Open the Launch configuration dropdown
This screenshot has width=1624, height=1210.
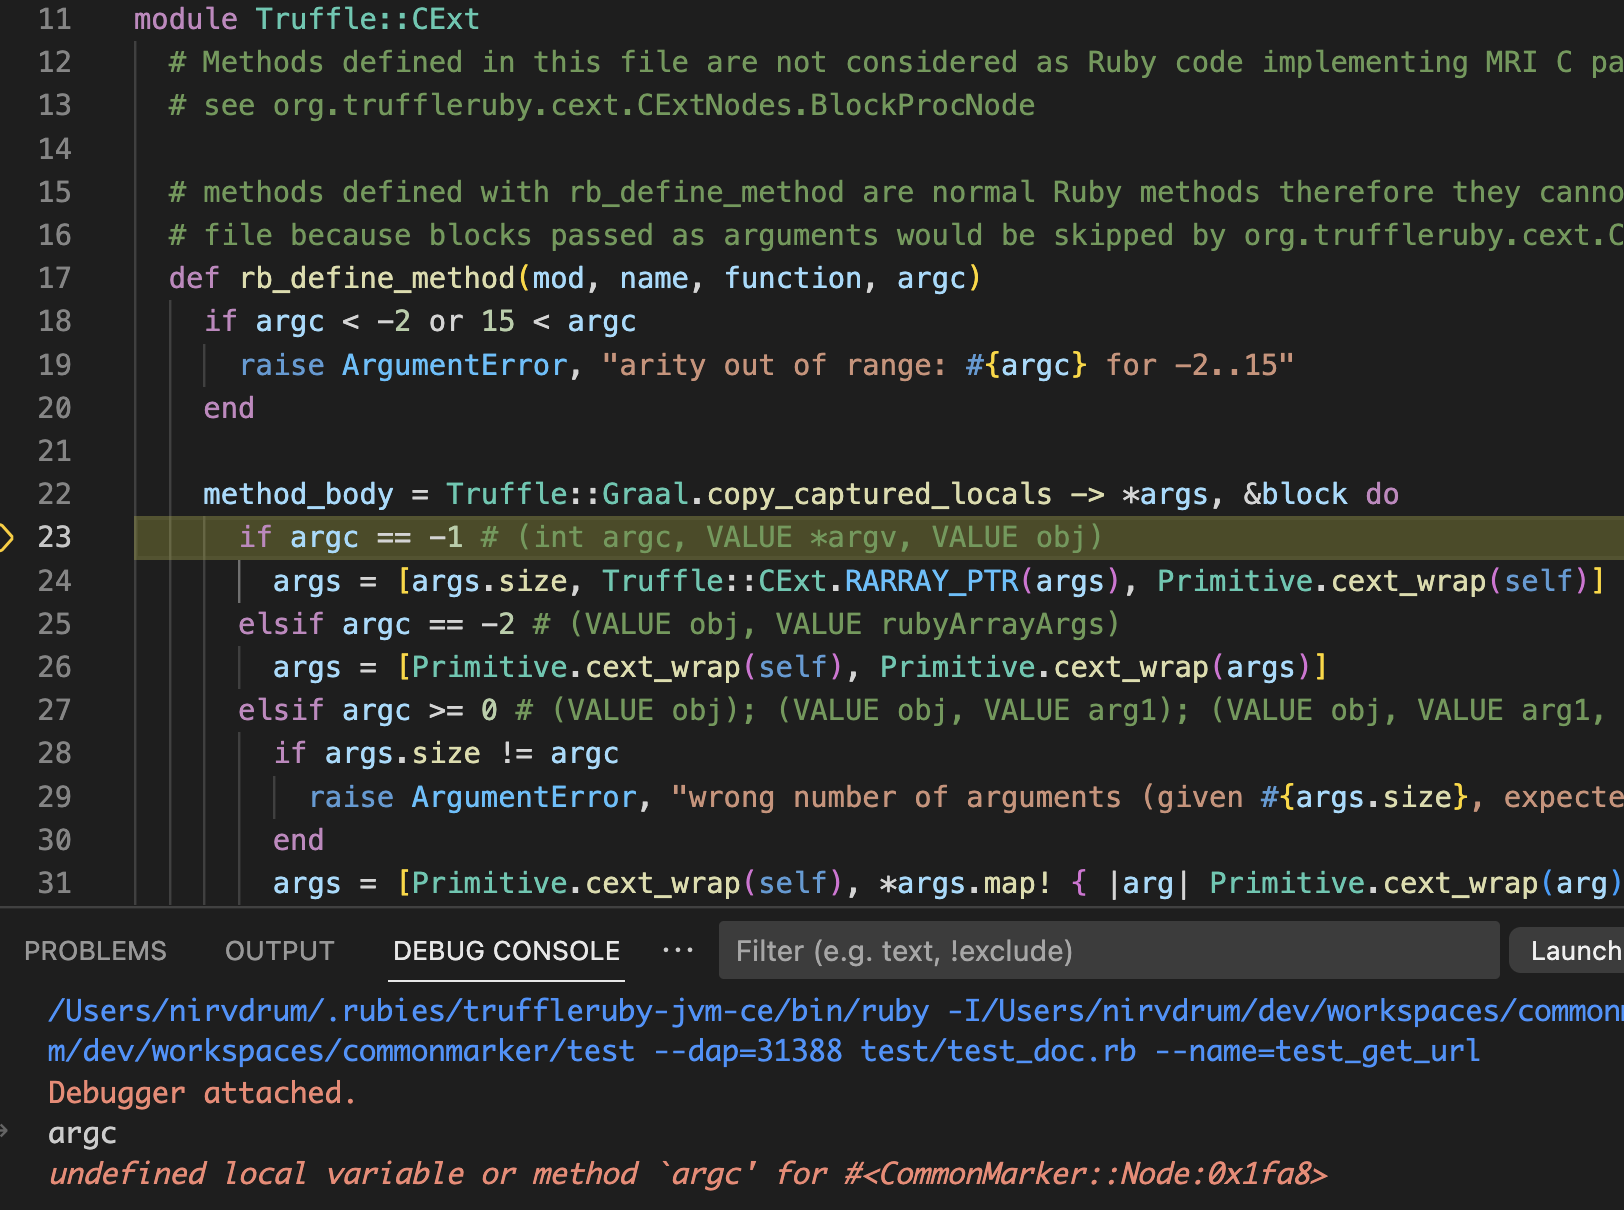tap(1578, 950)
